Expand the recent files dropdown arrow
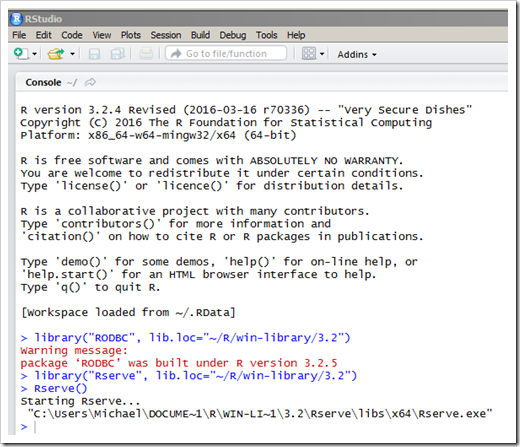The image size is (520, 447). point(72,54)
